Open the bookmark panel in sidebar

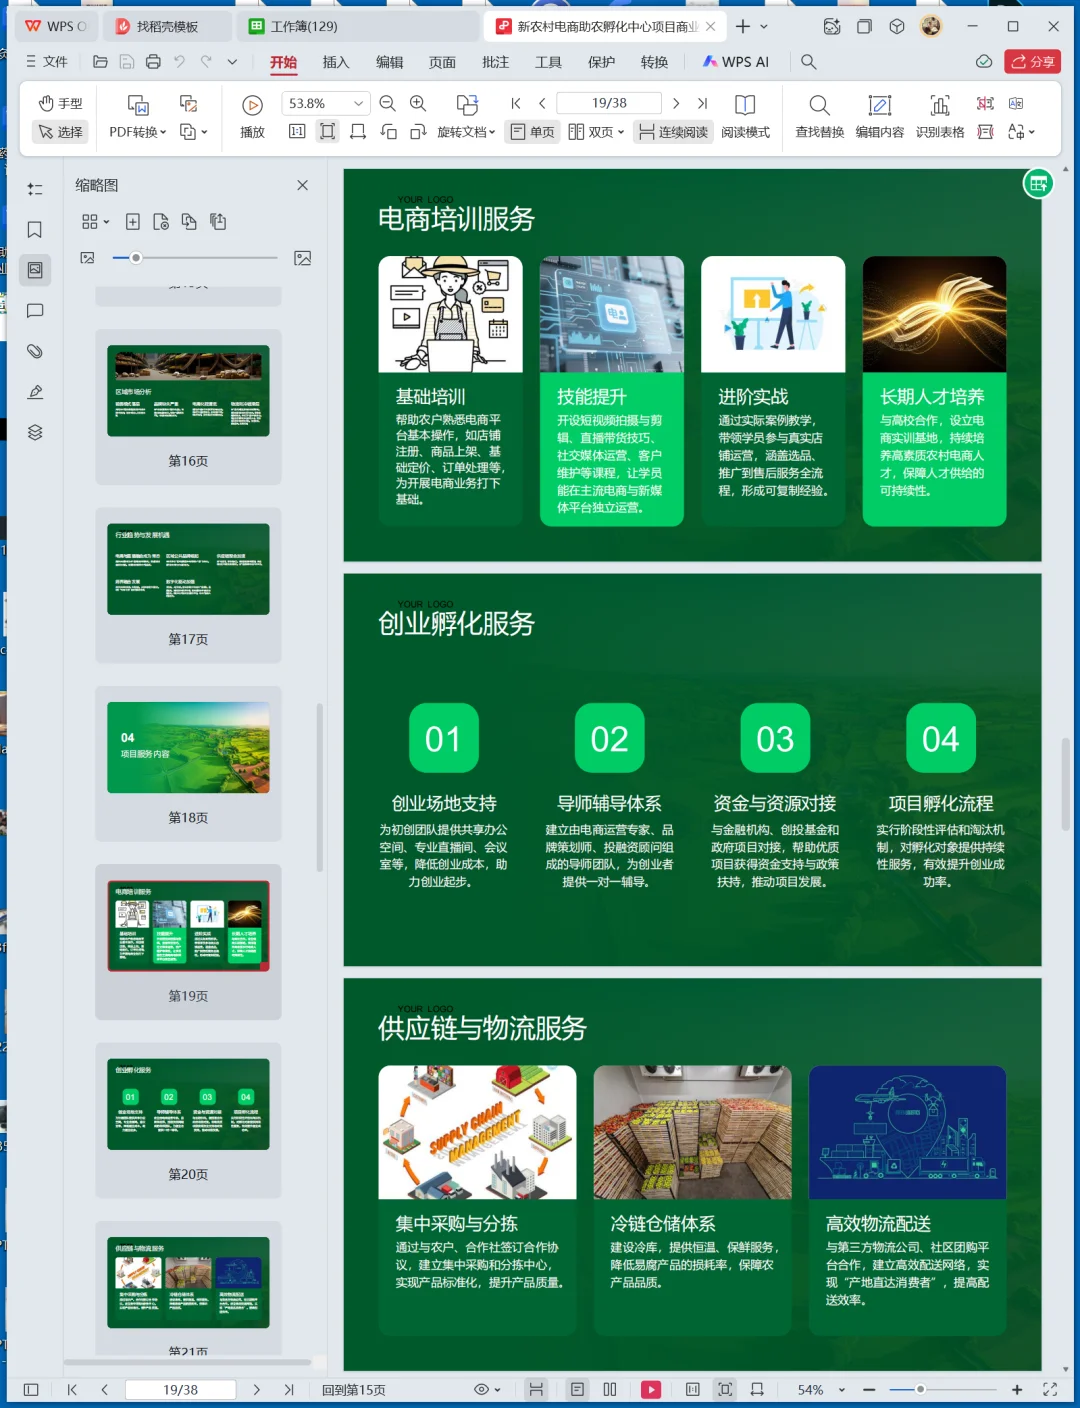click(35, 229)
